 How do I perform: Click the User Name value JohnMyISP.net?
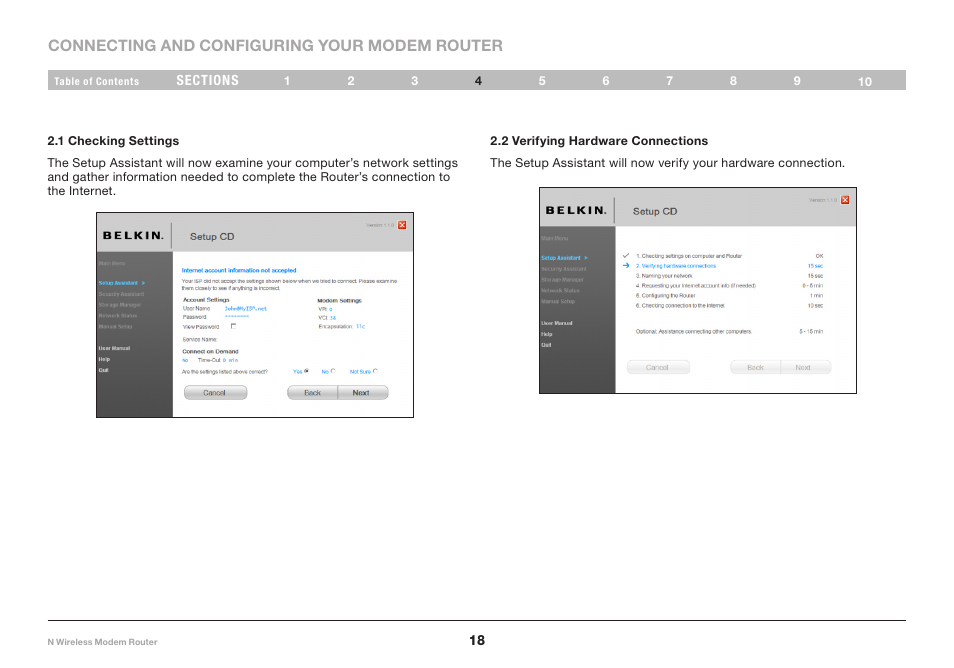click(246, 309)
